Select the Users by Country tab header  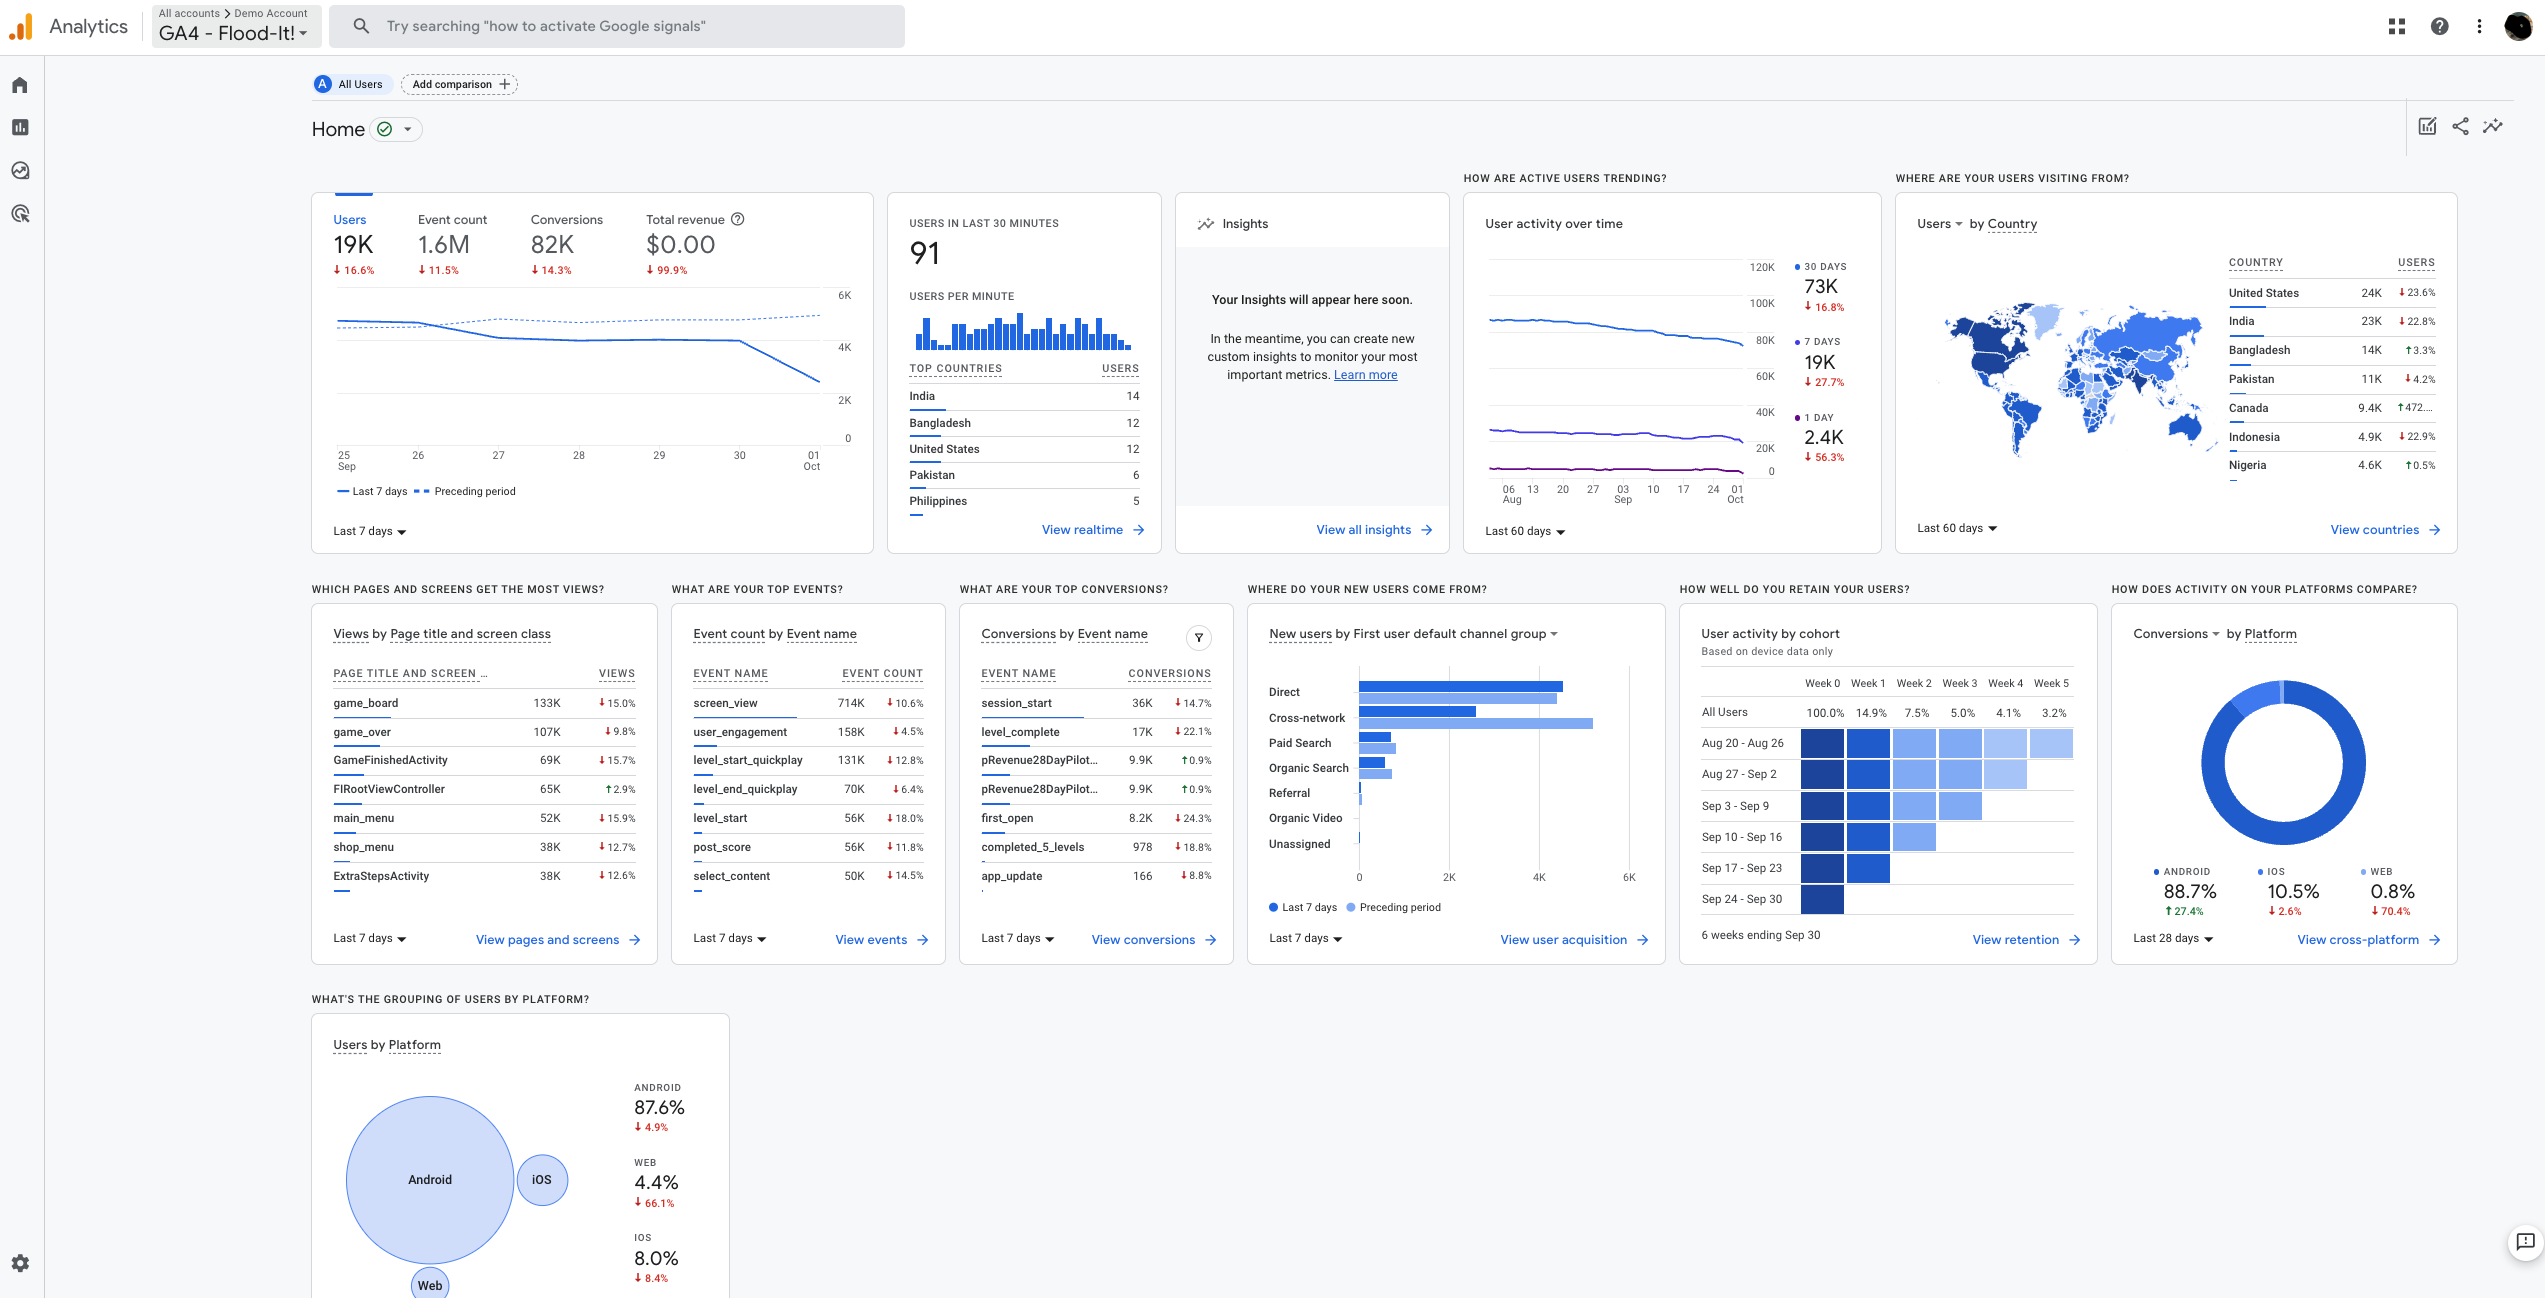(1979, 224)
